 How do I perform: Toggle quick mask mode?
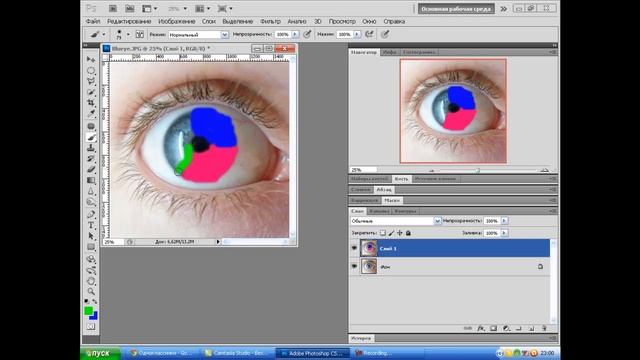(91, 327)
